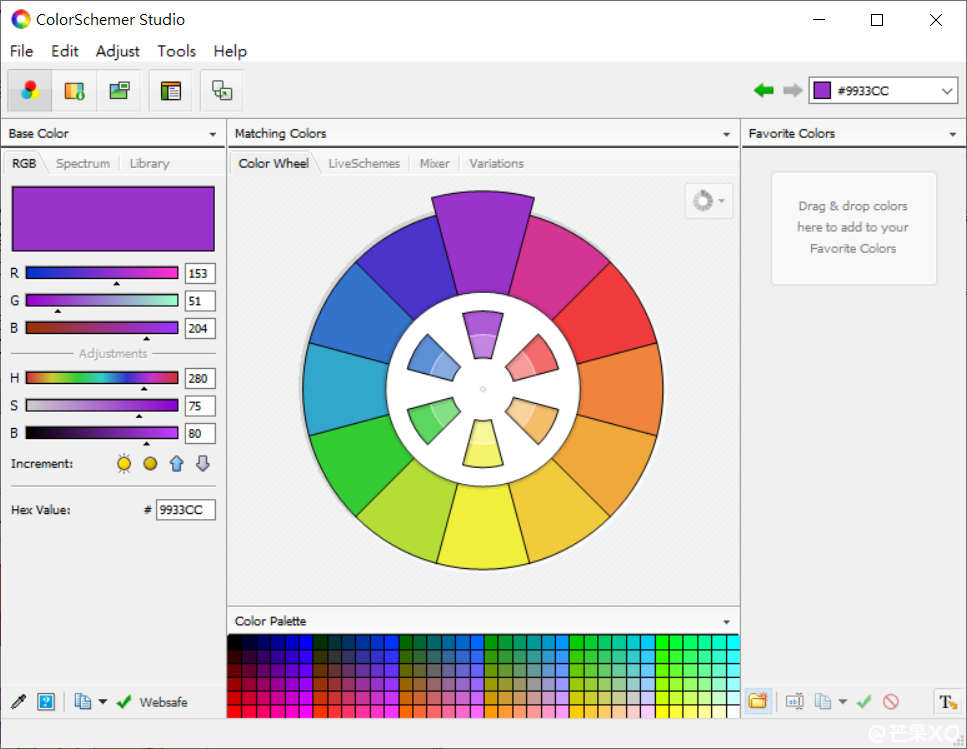Click the screen color picker toolbar icon
The width and height of the screenshot is (967, 749).
point(221,91)
